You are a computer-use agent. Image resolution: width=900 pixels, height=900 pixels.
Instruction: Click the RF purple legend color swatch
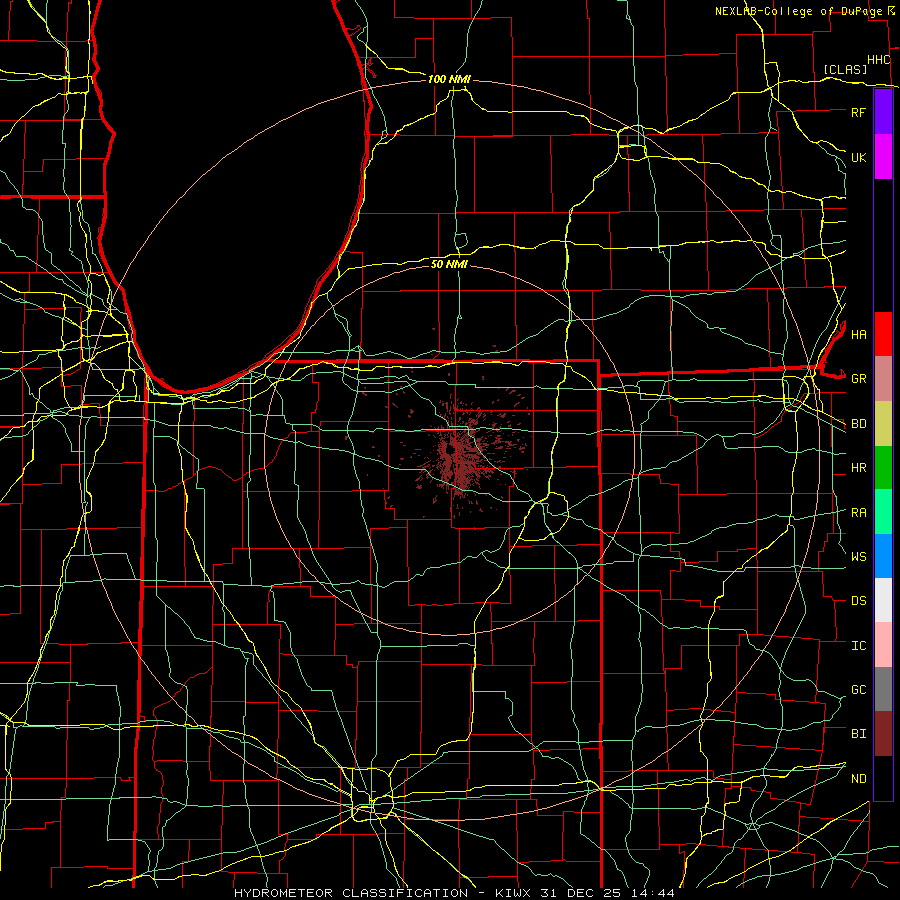883,112
